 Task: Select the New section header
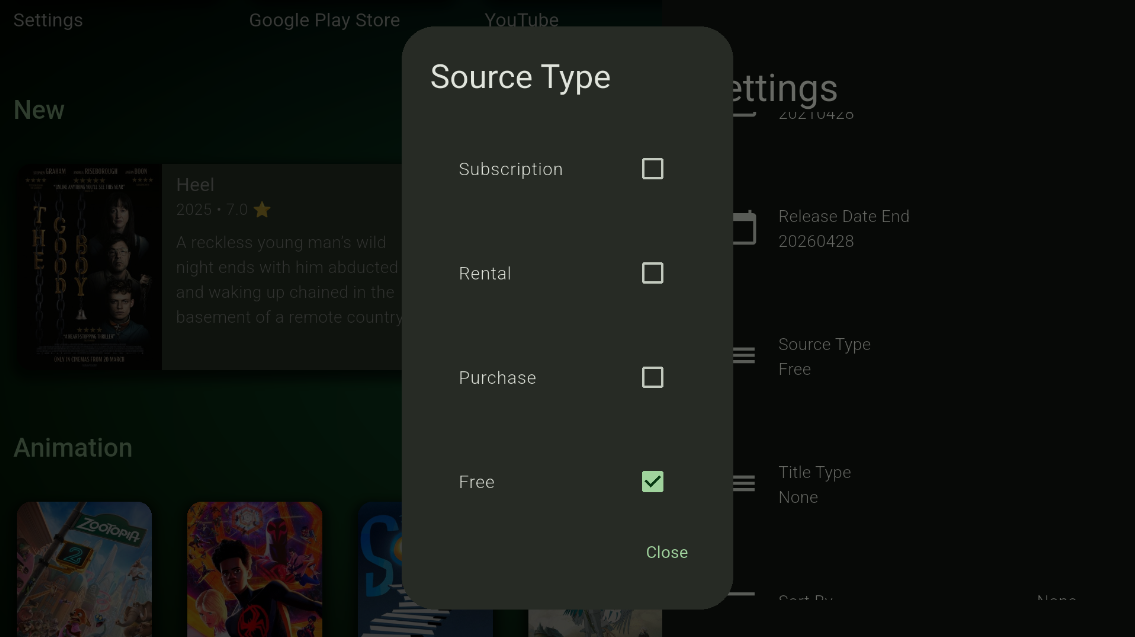tap(38, 109)
